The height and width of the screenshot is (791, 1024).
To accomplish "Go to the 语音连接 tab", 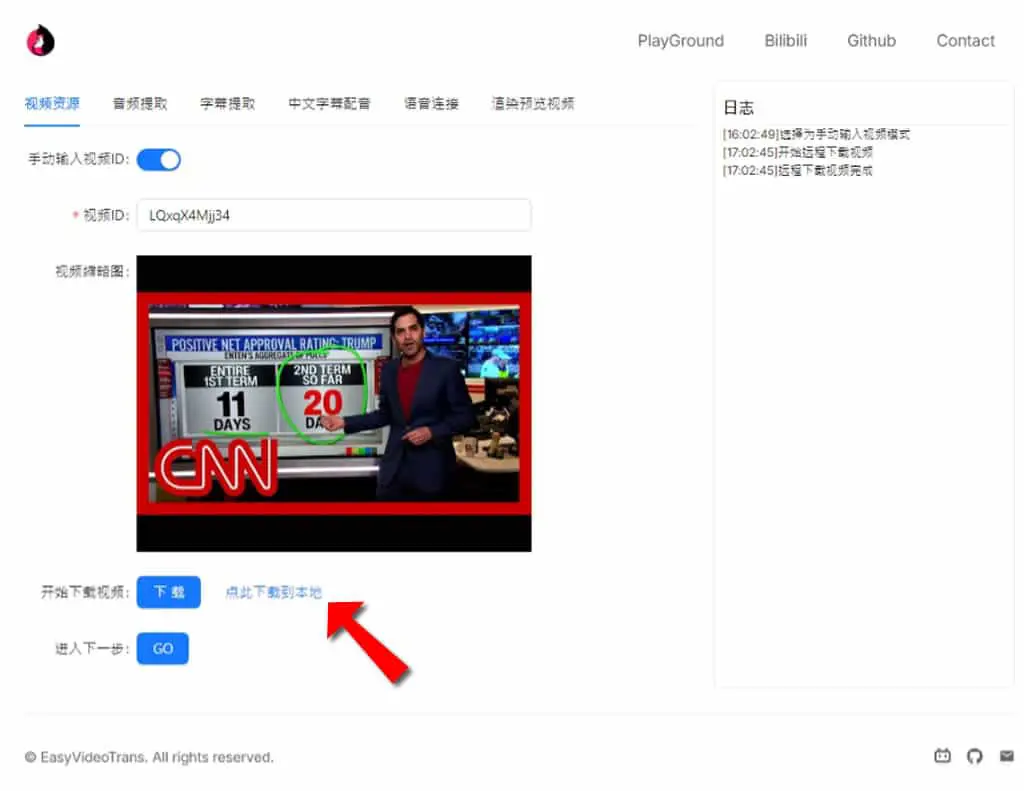I will 431,103.
